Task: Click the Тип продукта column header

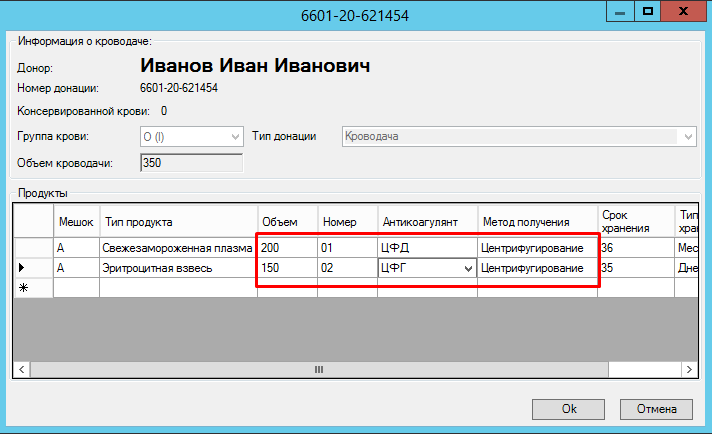Action: point(177,221)
